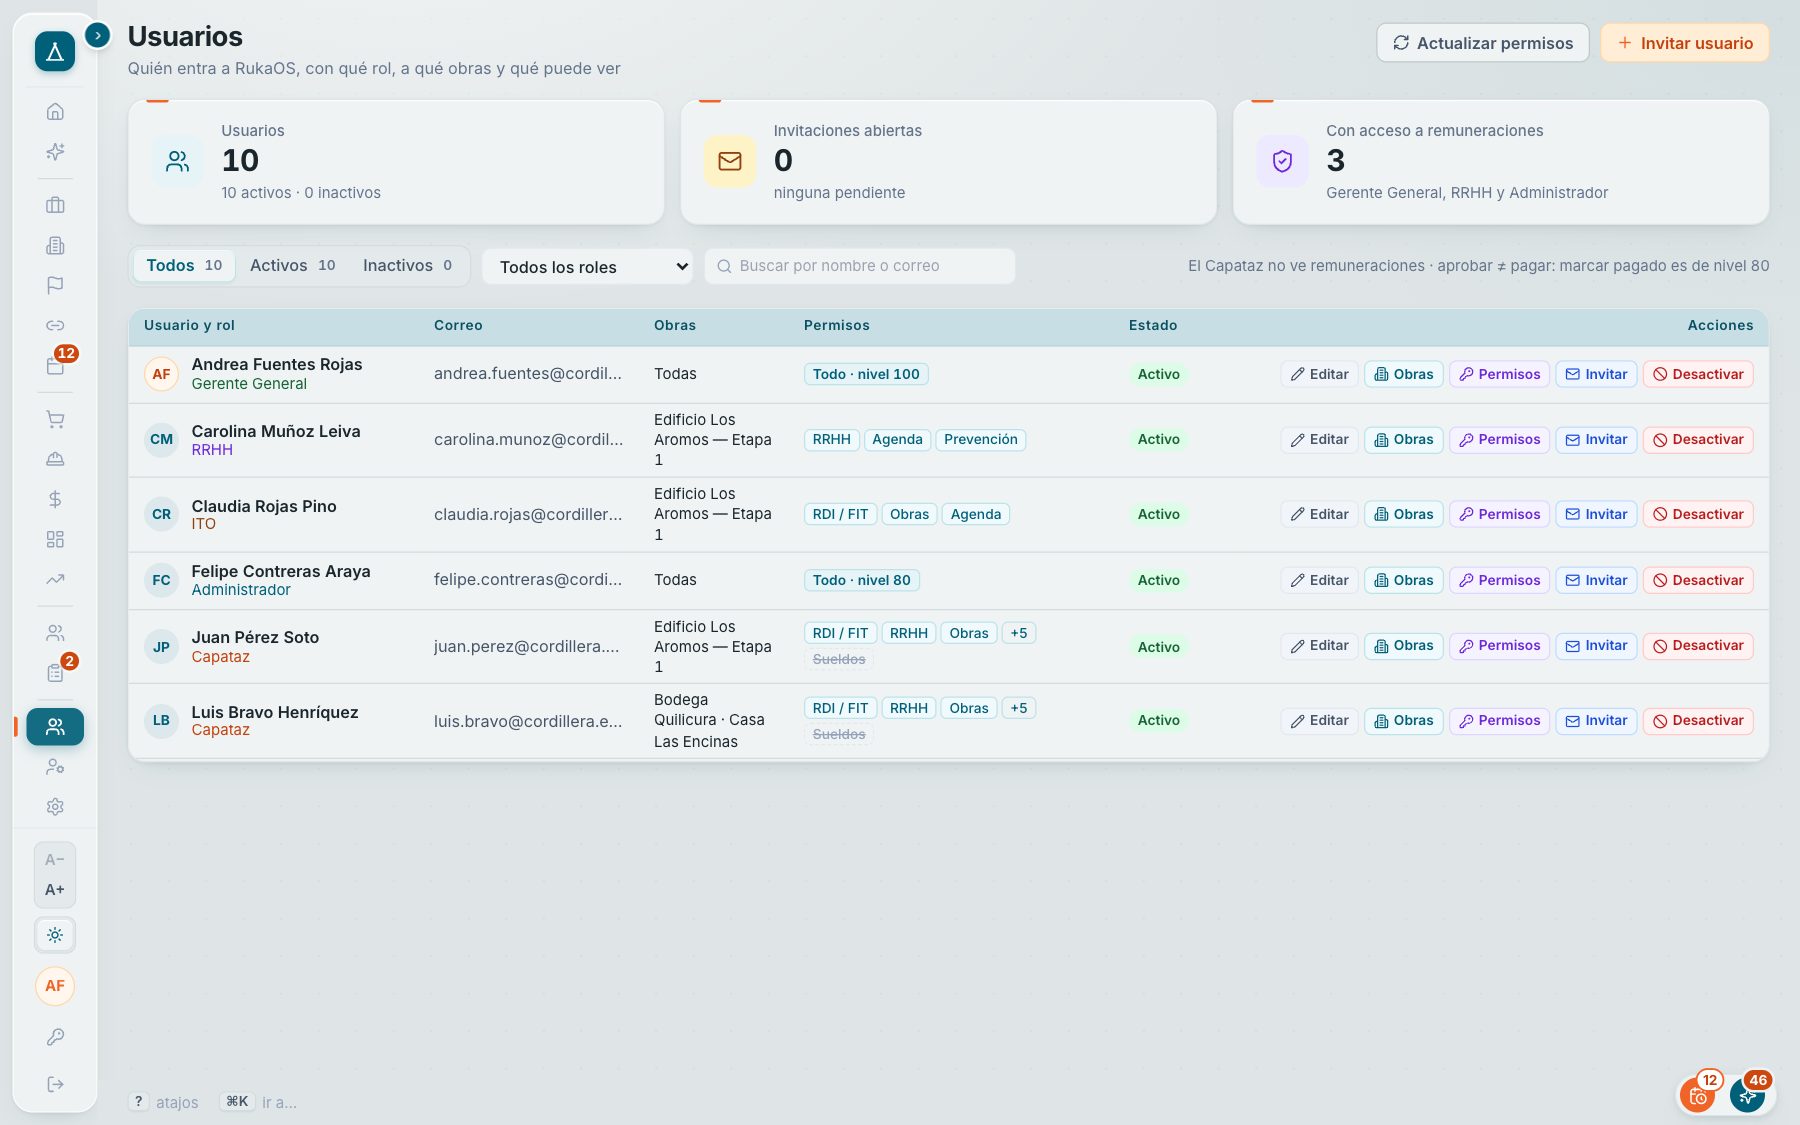Select the Inactivos 0 tab

(x=407, y=265)
